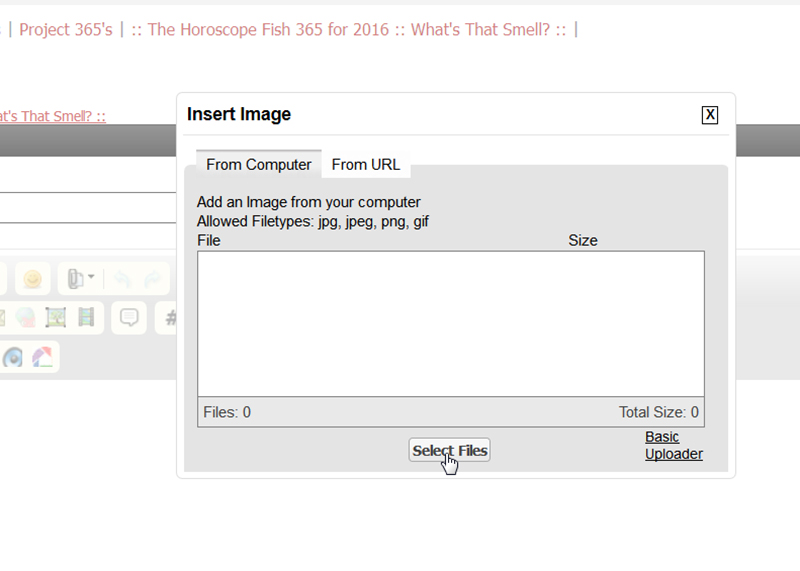
Task: Open the Project 365's link
Action: 66,29
